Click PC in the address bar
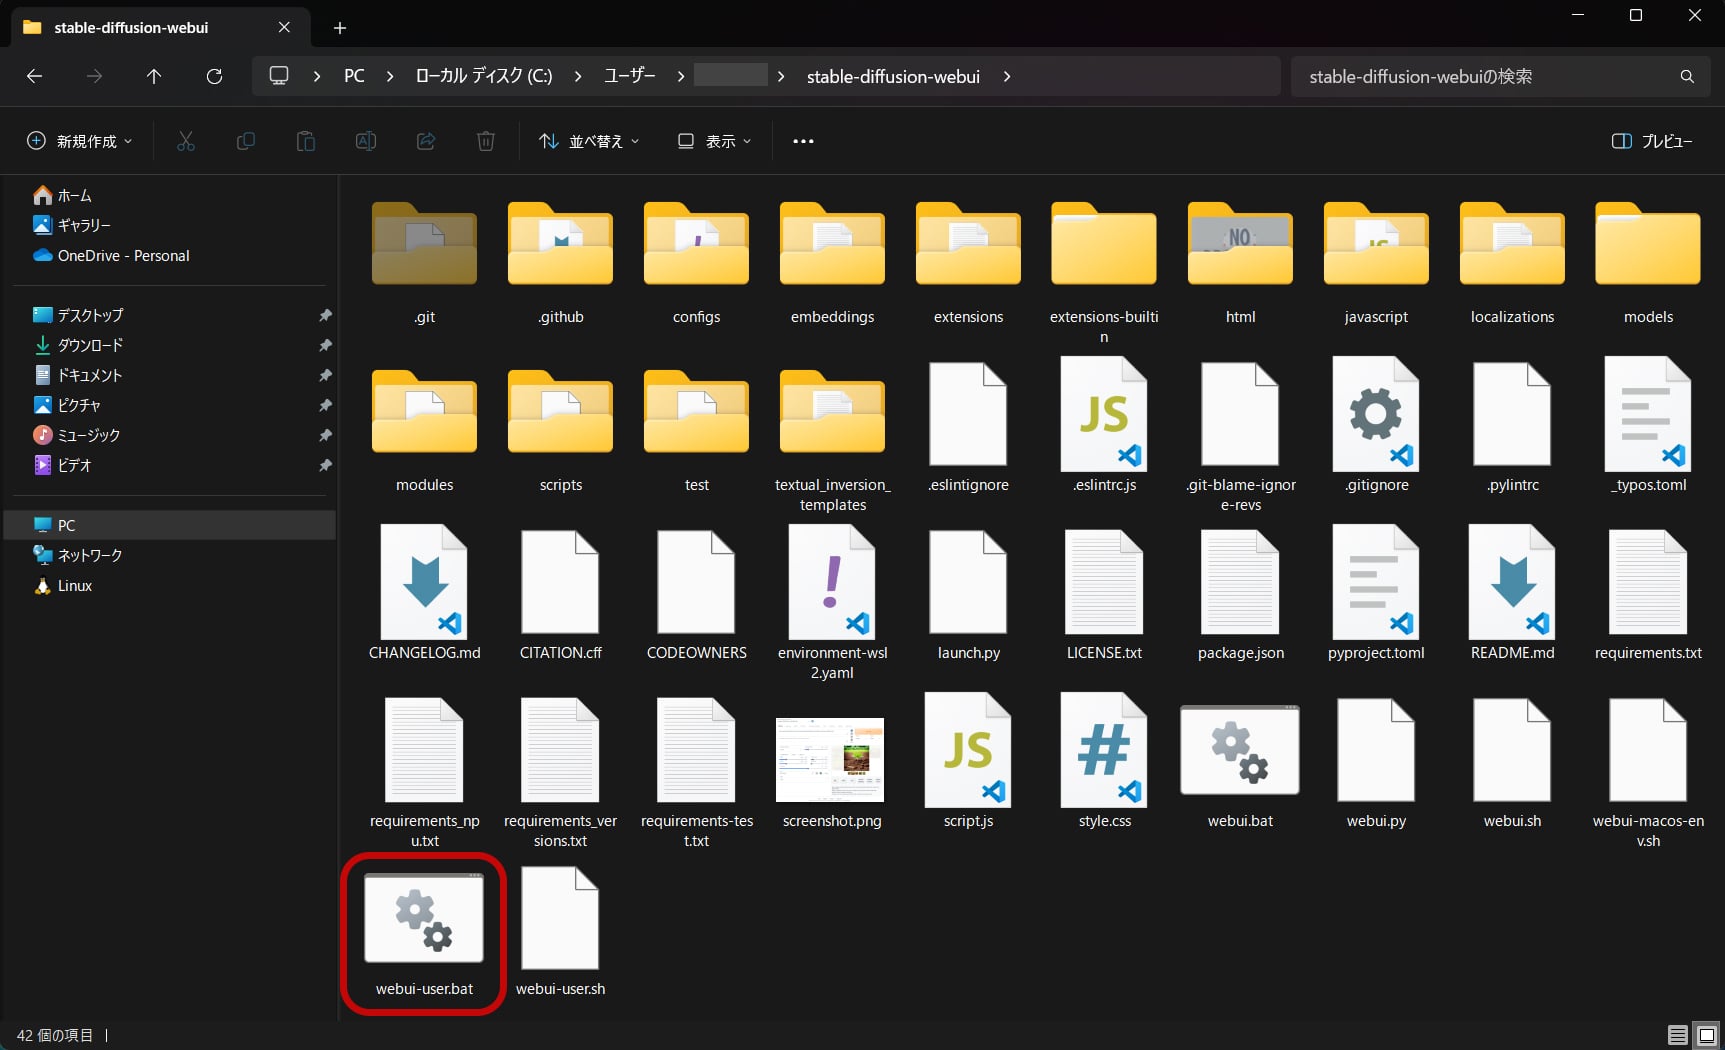Screen dimensions: 1725x1050 click(x=354, y=76)
